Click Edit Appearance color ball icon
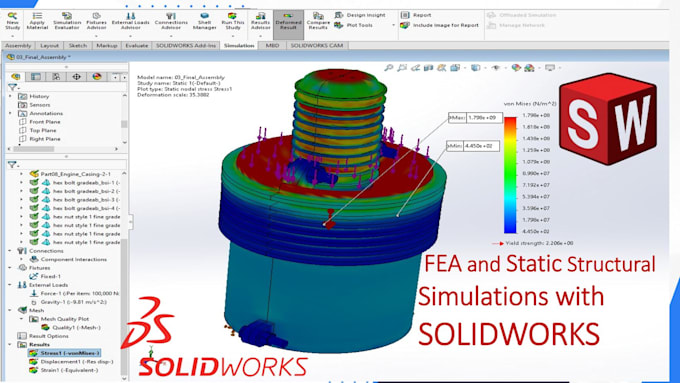This screenshot has height=383, width=680. click(516, 68)
